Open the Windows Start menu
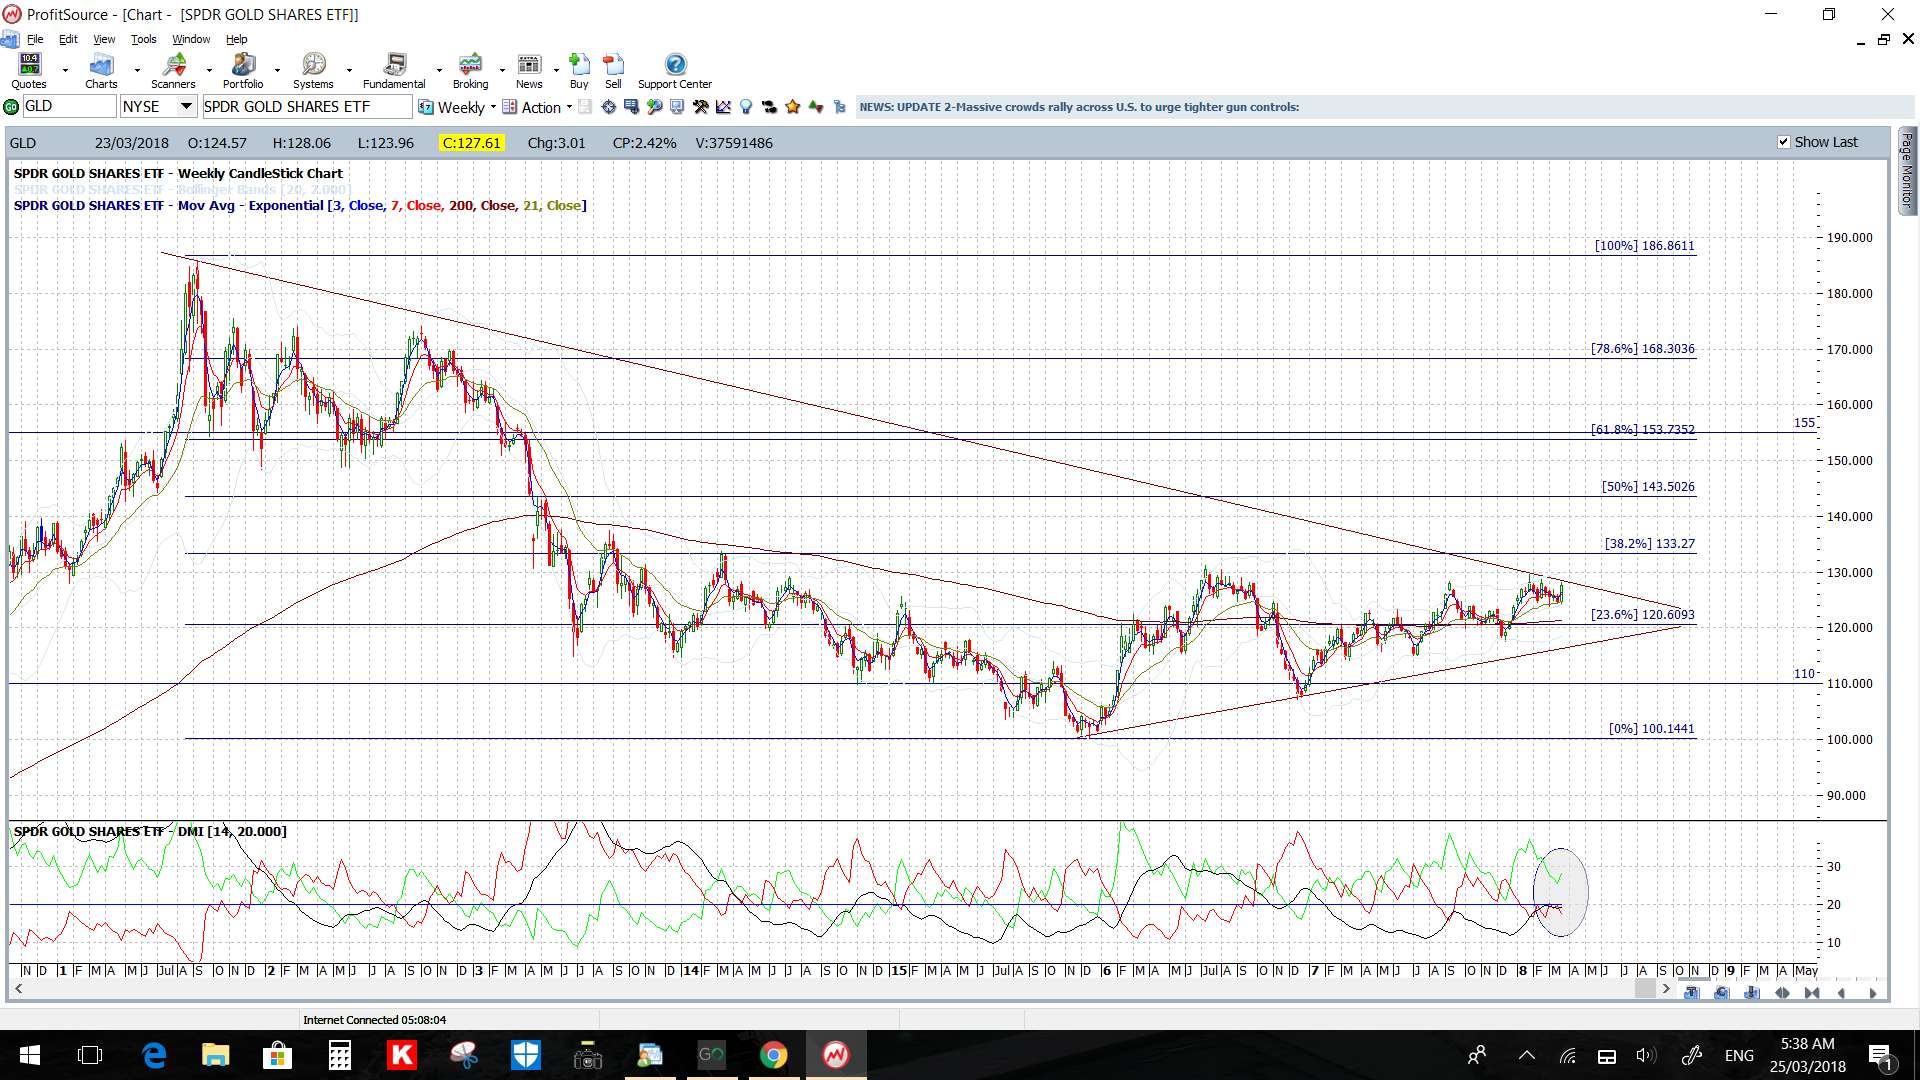 click(x=29, y=1055)
